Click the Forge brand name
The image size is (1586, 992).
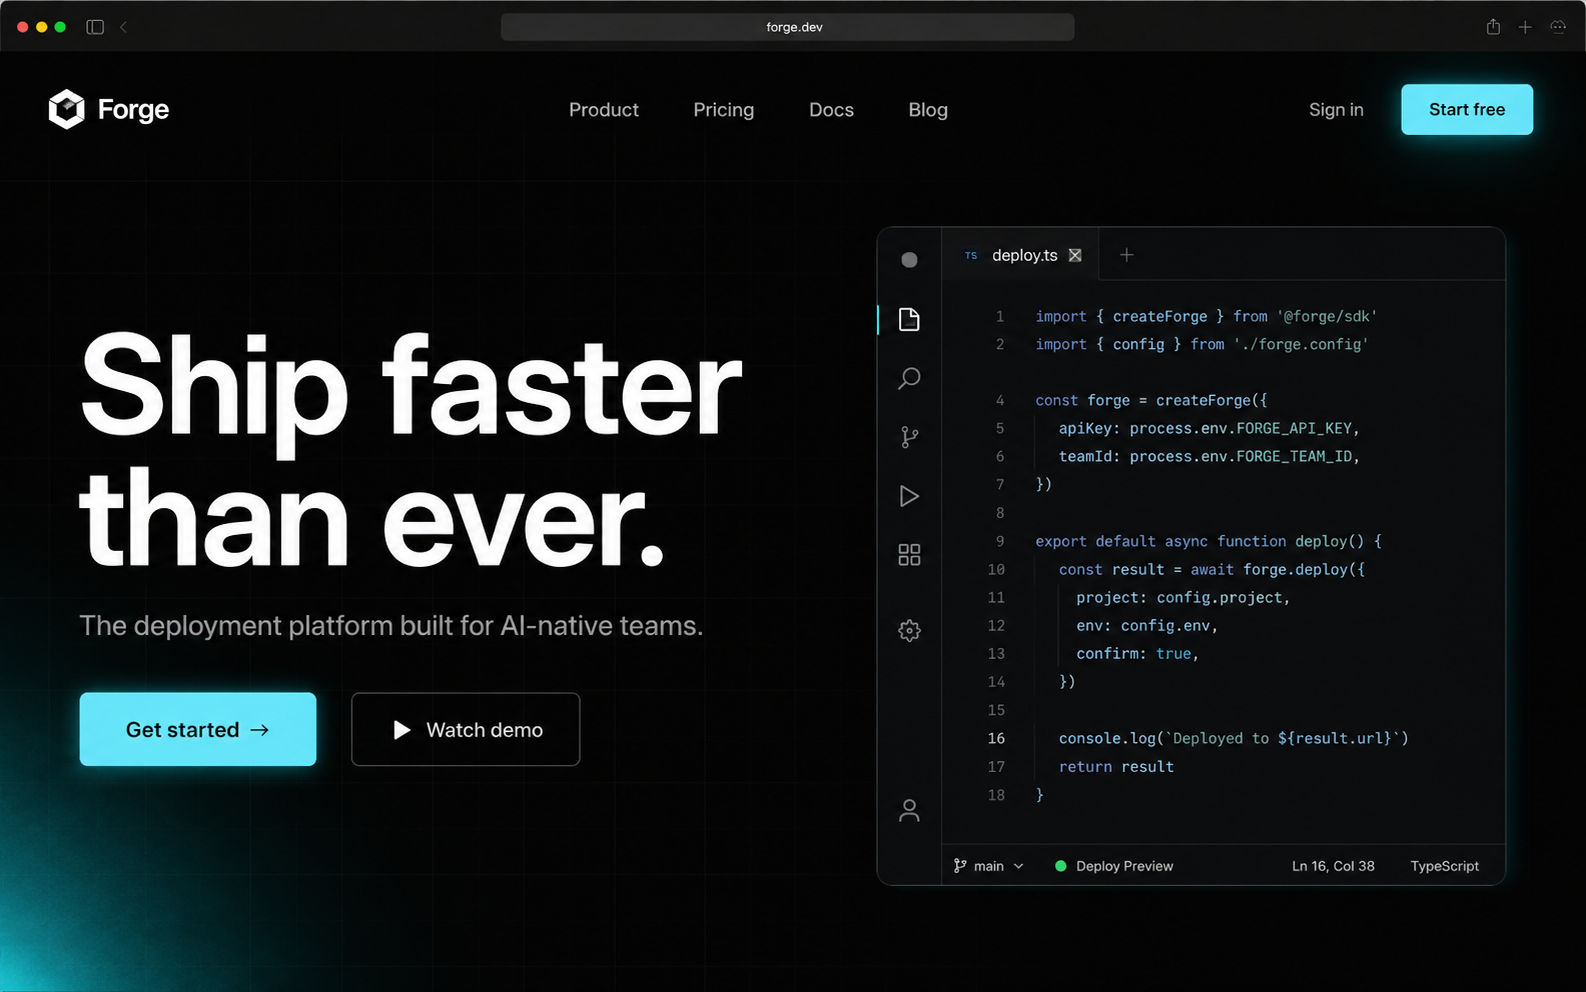[x=133, y=110]
